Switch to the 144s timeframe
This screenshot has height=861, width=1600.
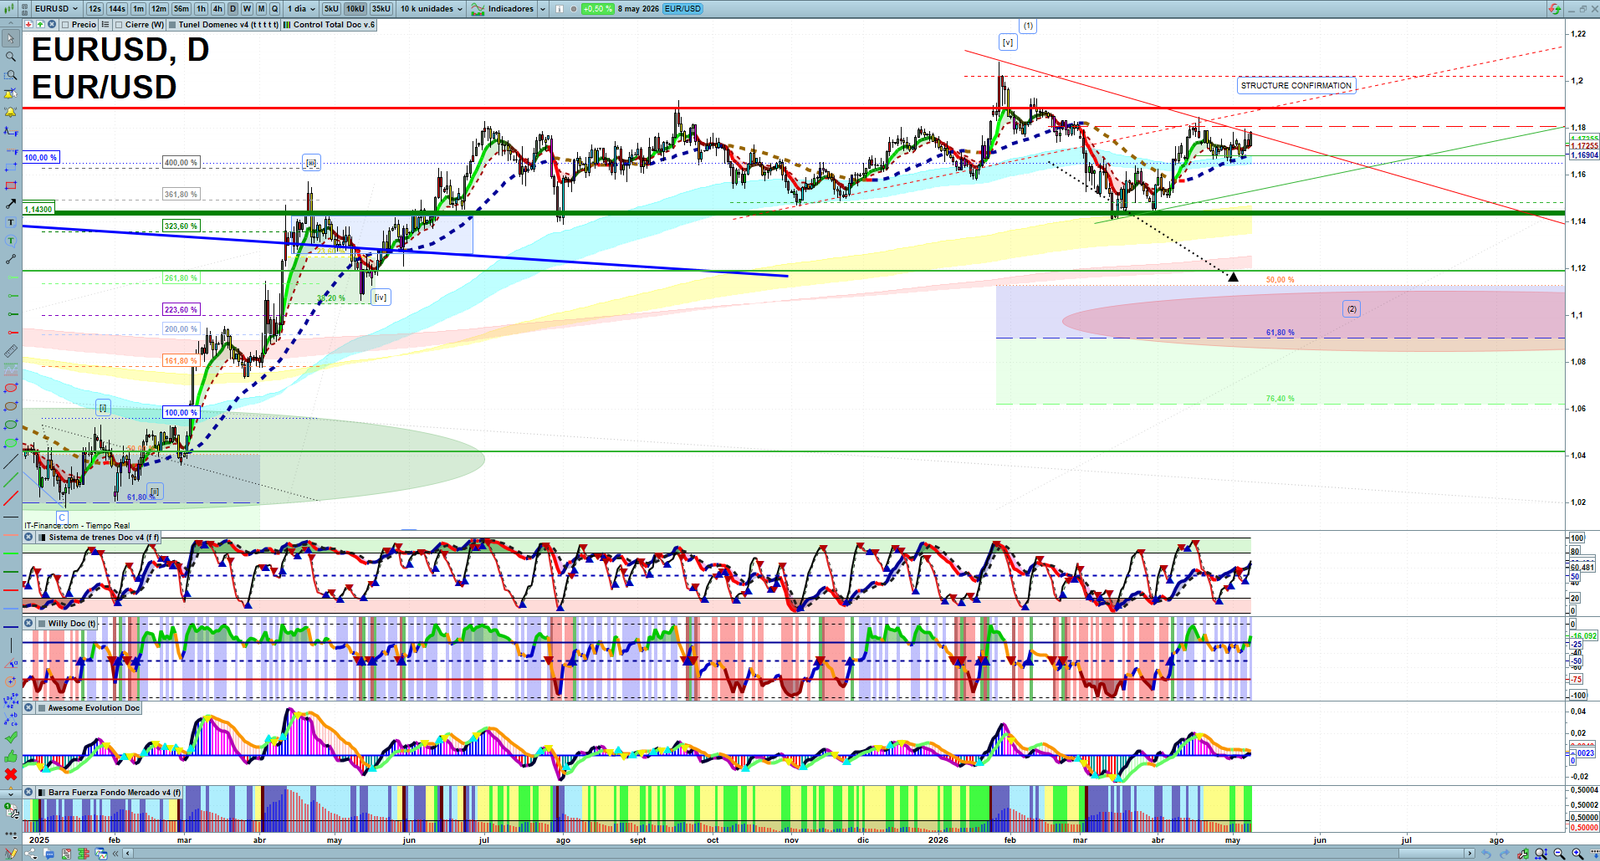tap(117, 9)
